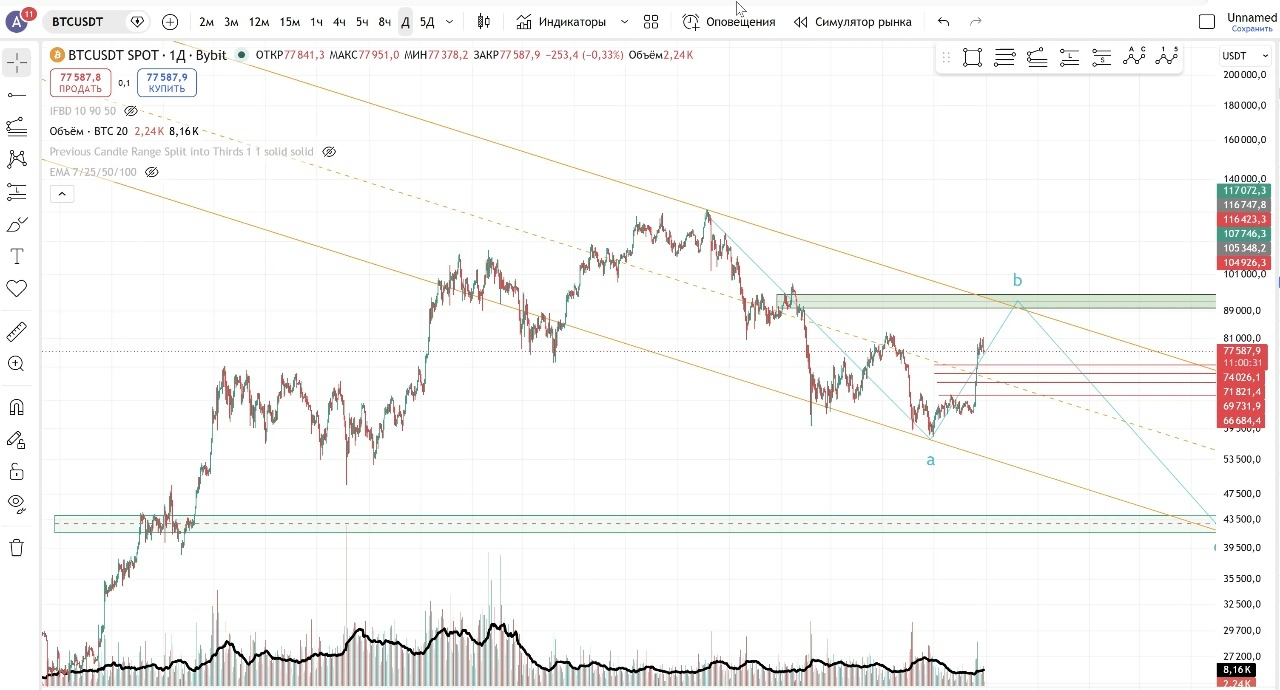Select Elliott 12345 wave tool
Image resolution: width=1280 pixels, height=690 pixels.
click(x=1167, y=57)
